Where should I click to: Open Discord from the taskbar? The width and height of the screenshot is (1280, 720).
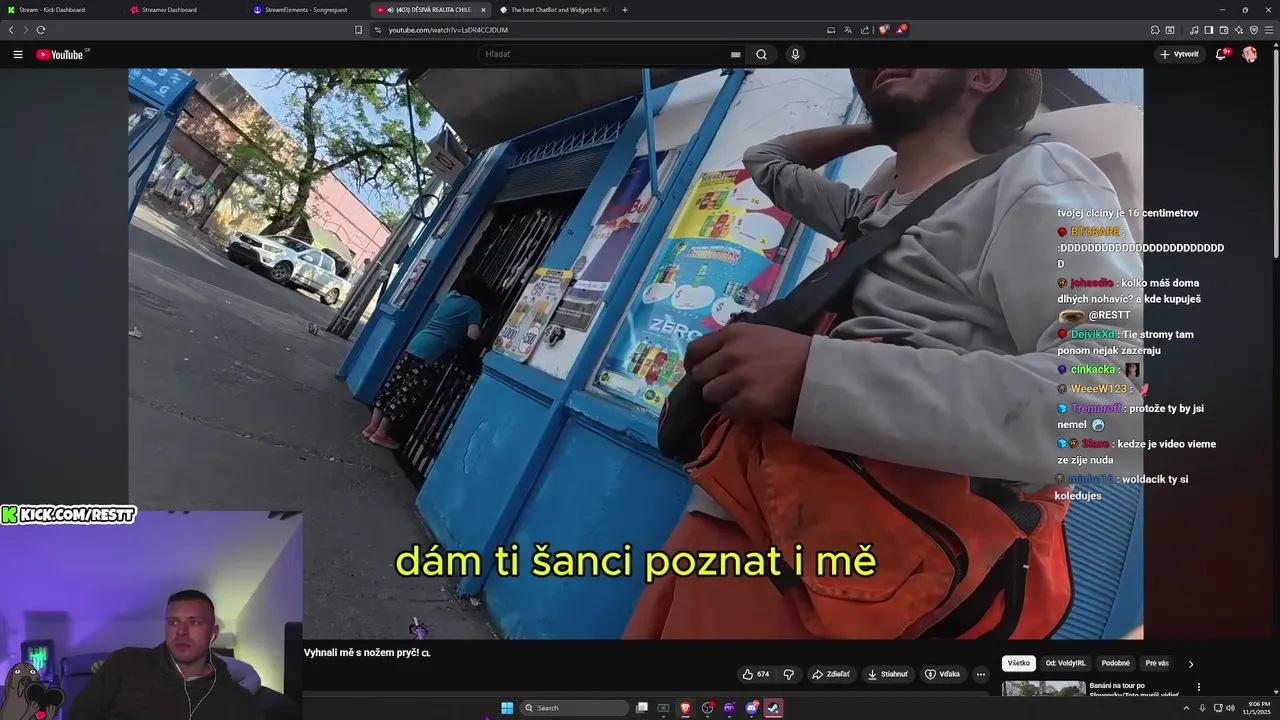pos(752,708)
